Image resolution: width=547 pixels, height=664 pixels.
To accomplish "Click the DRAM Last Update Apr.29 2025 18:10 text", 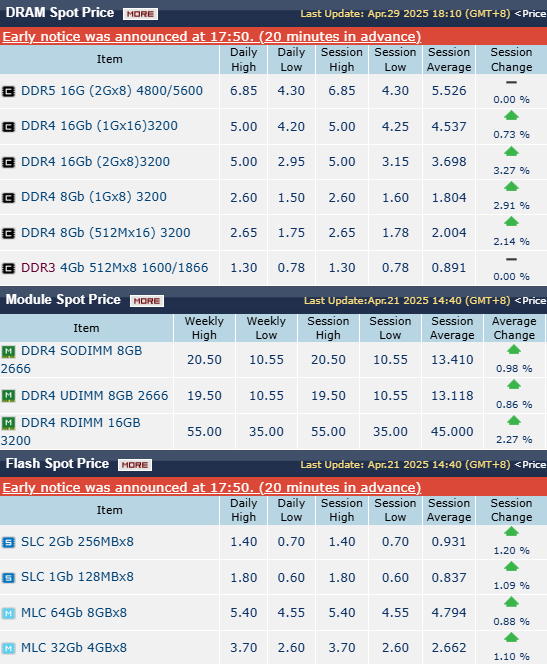I will [406, 14].
